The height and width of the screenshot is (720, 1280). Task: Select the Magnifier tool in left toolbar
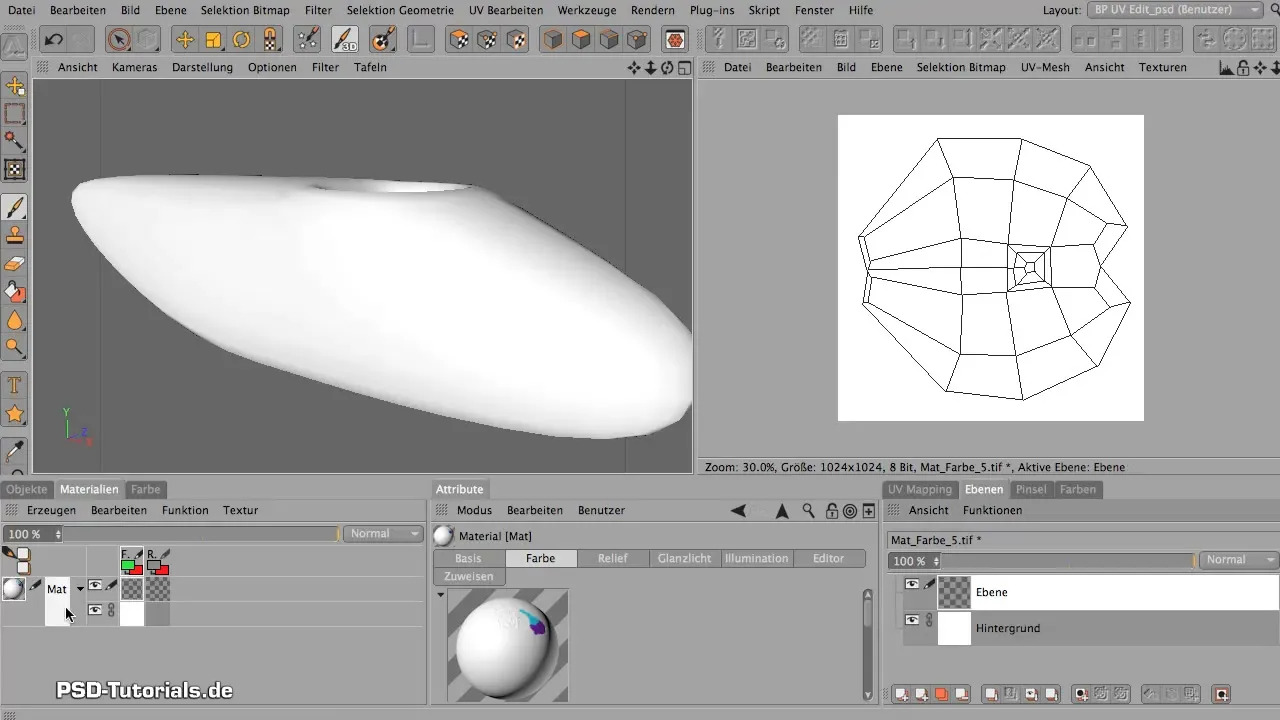[15, 348]
